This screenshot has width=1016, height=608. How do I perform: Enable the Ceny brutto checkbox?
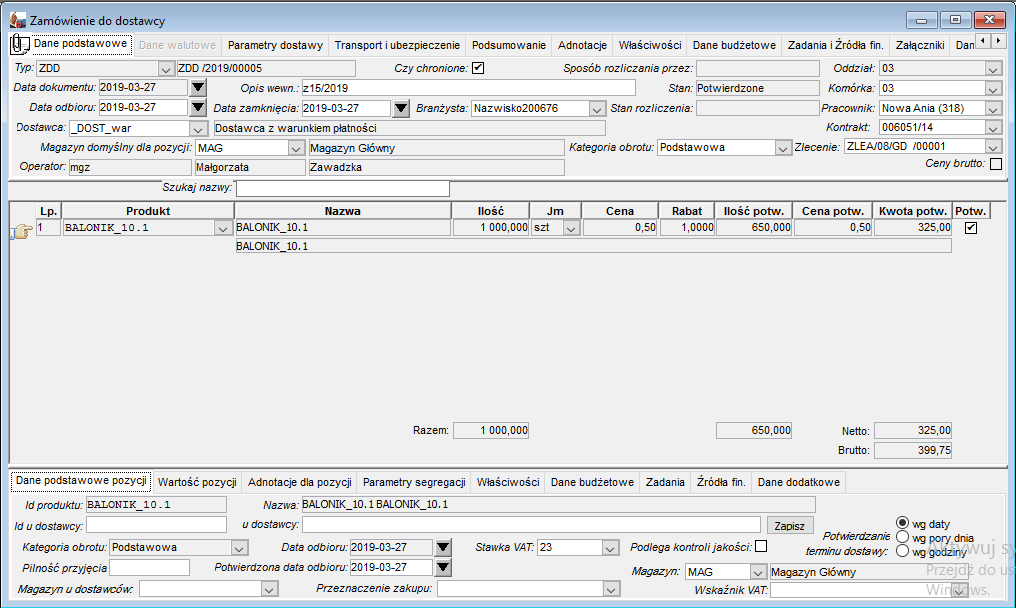pyautogui.click(x=996, y=164)
